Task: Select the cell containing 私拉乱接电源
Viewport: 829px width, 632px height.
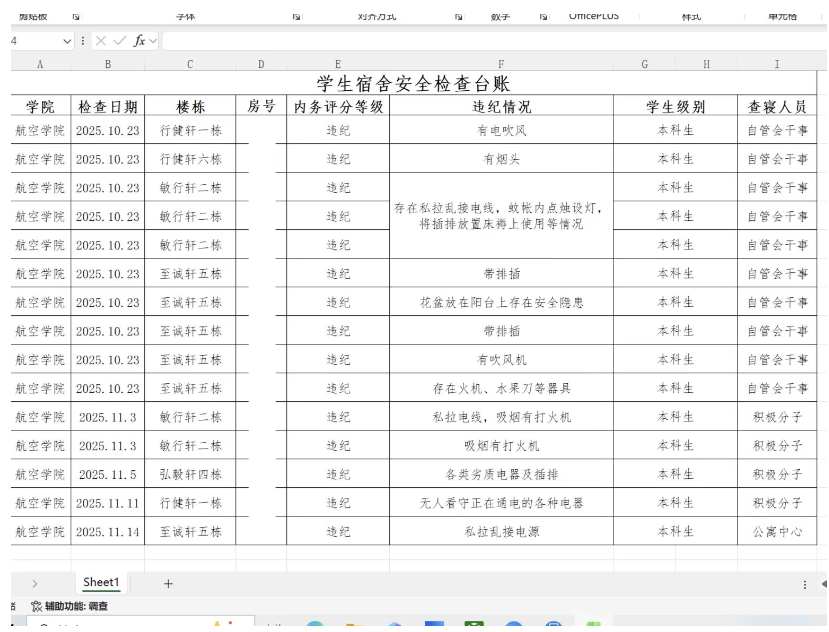Action: pos(501,532)
